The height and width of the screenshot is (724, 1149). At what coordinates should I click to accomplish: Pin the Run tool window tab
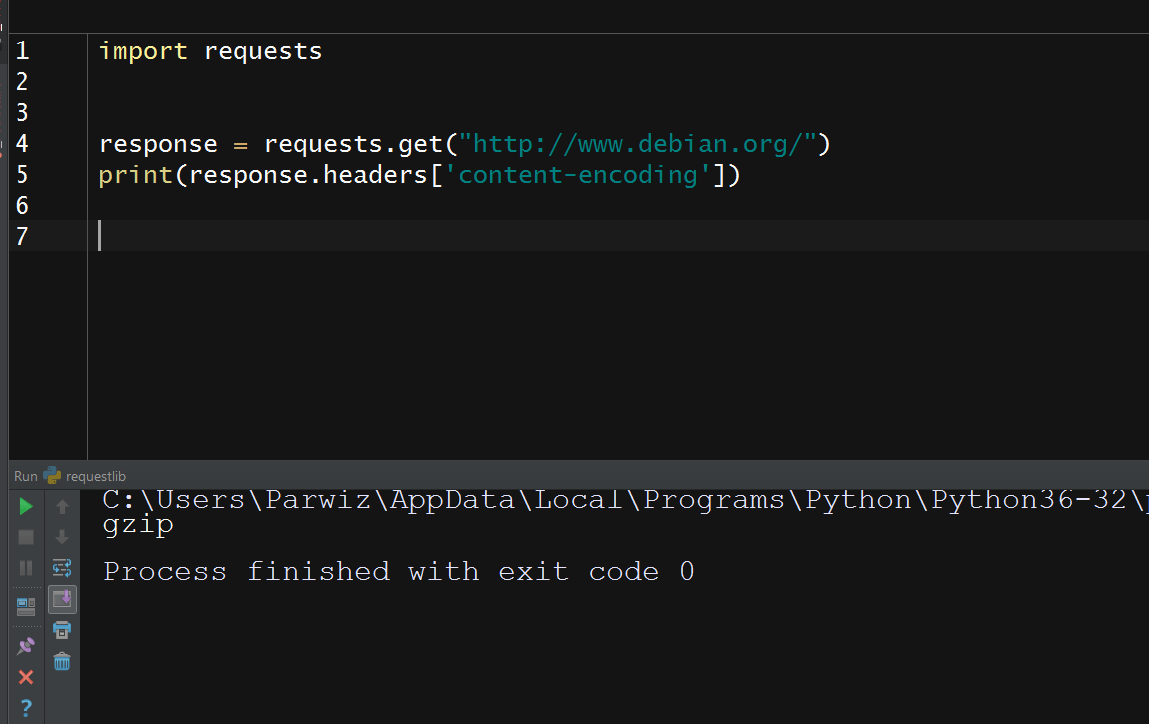click(26, 645)
